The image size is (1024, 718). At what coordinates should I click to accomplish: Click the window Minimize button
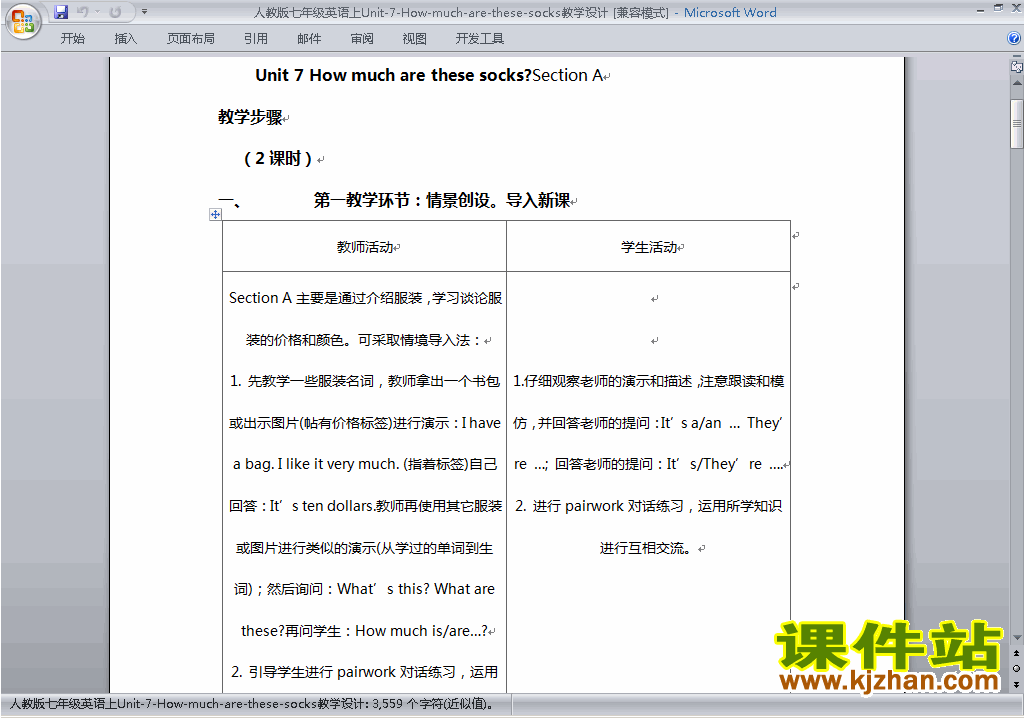pos(980,9)
